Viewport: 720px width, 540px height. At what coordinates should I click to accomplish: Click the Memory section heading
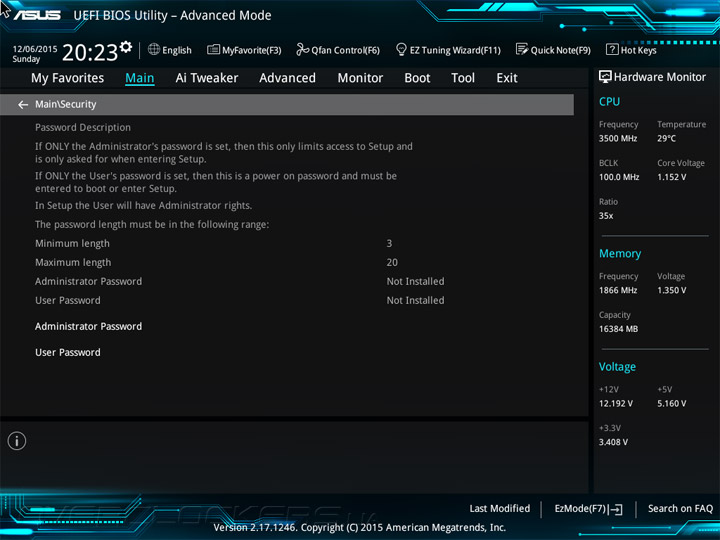tap(620, 253)
